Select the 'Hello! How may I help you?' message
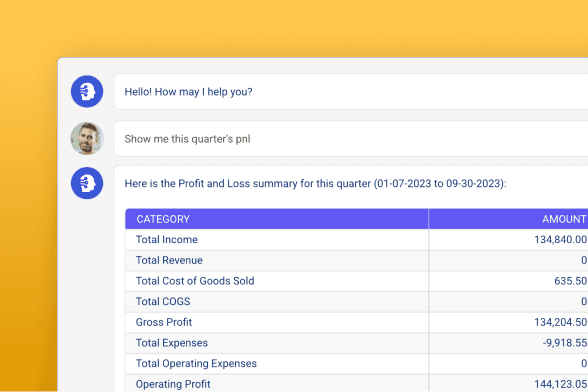Image resolution: width=588 pixels, height=392 pixels. click(188, 92)
